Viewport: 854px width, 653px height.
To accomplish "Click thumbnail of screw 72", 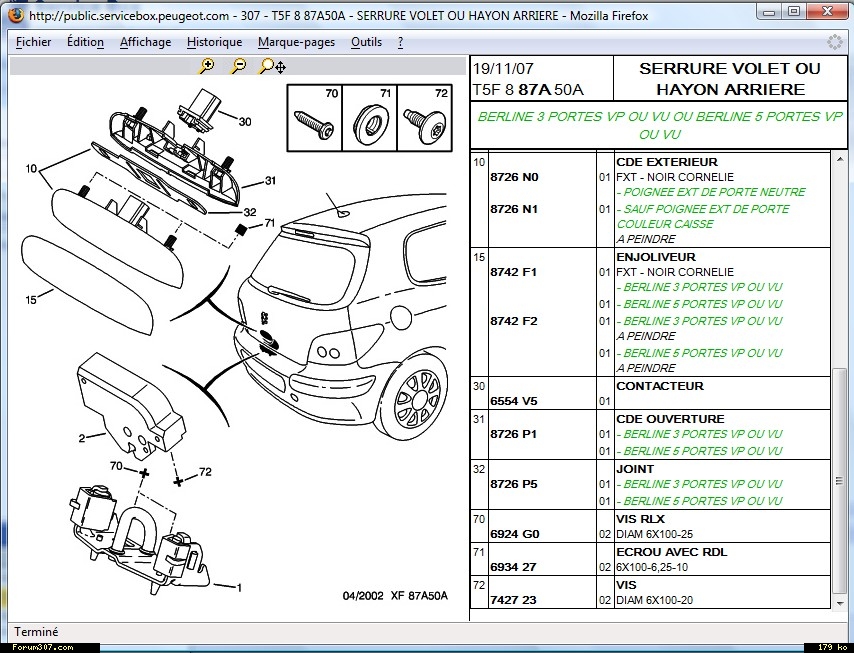I will click(425, 118).
